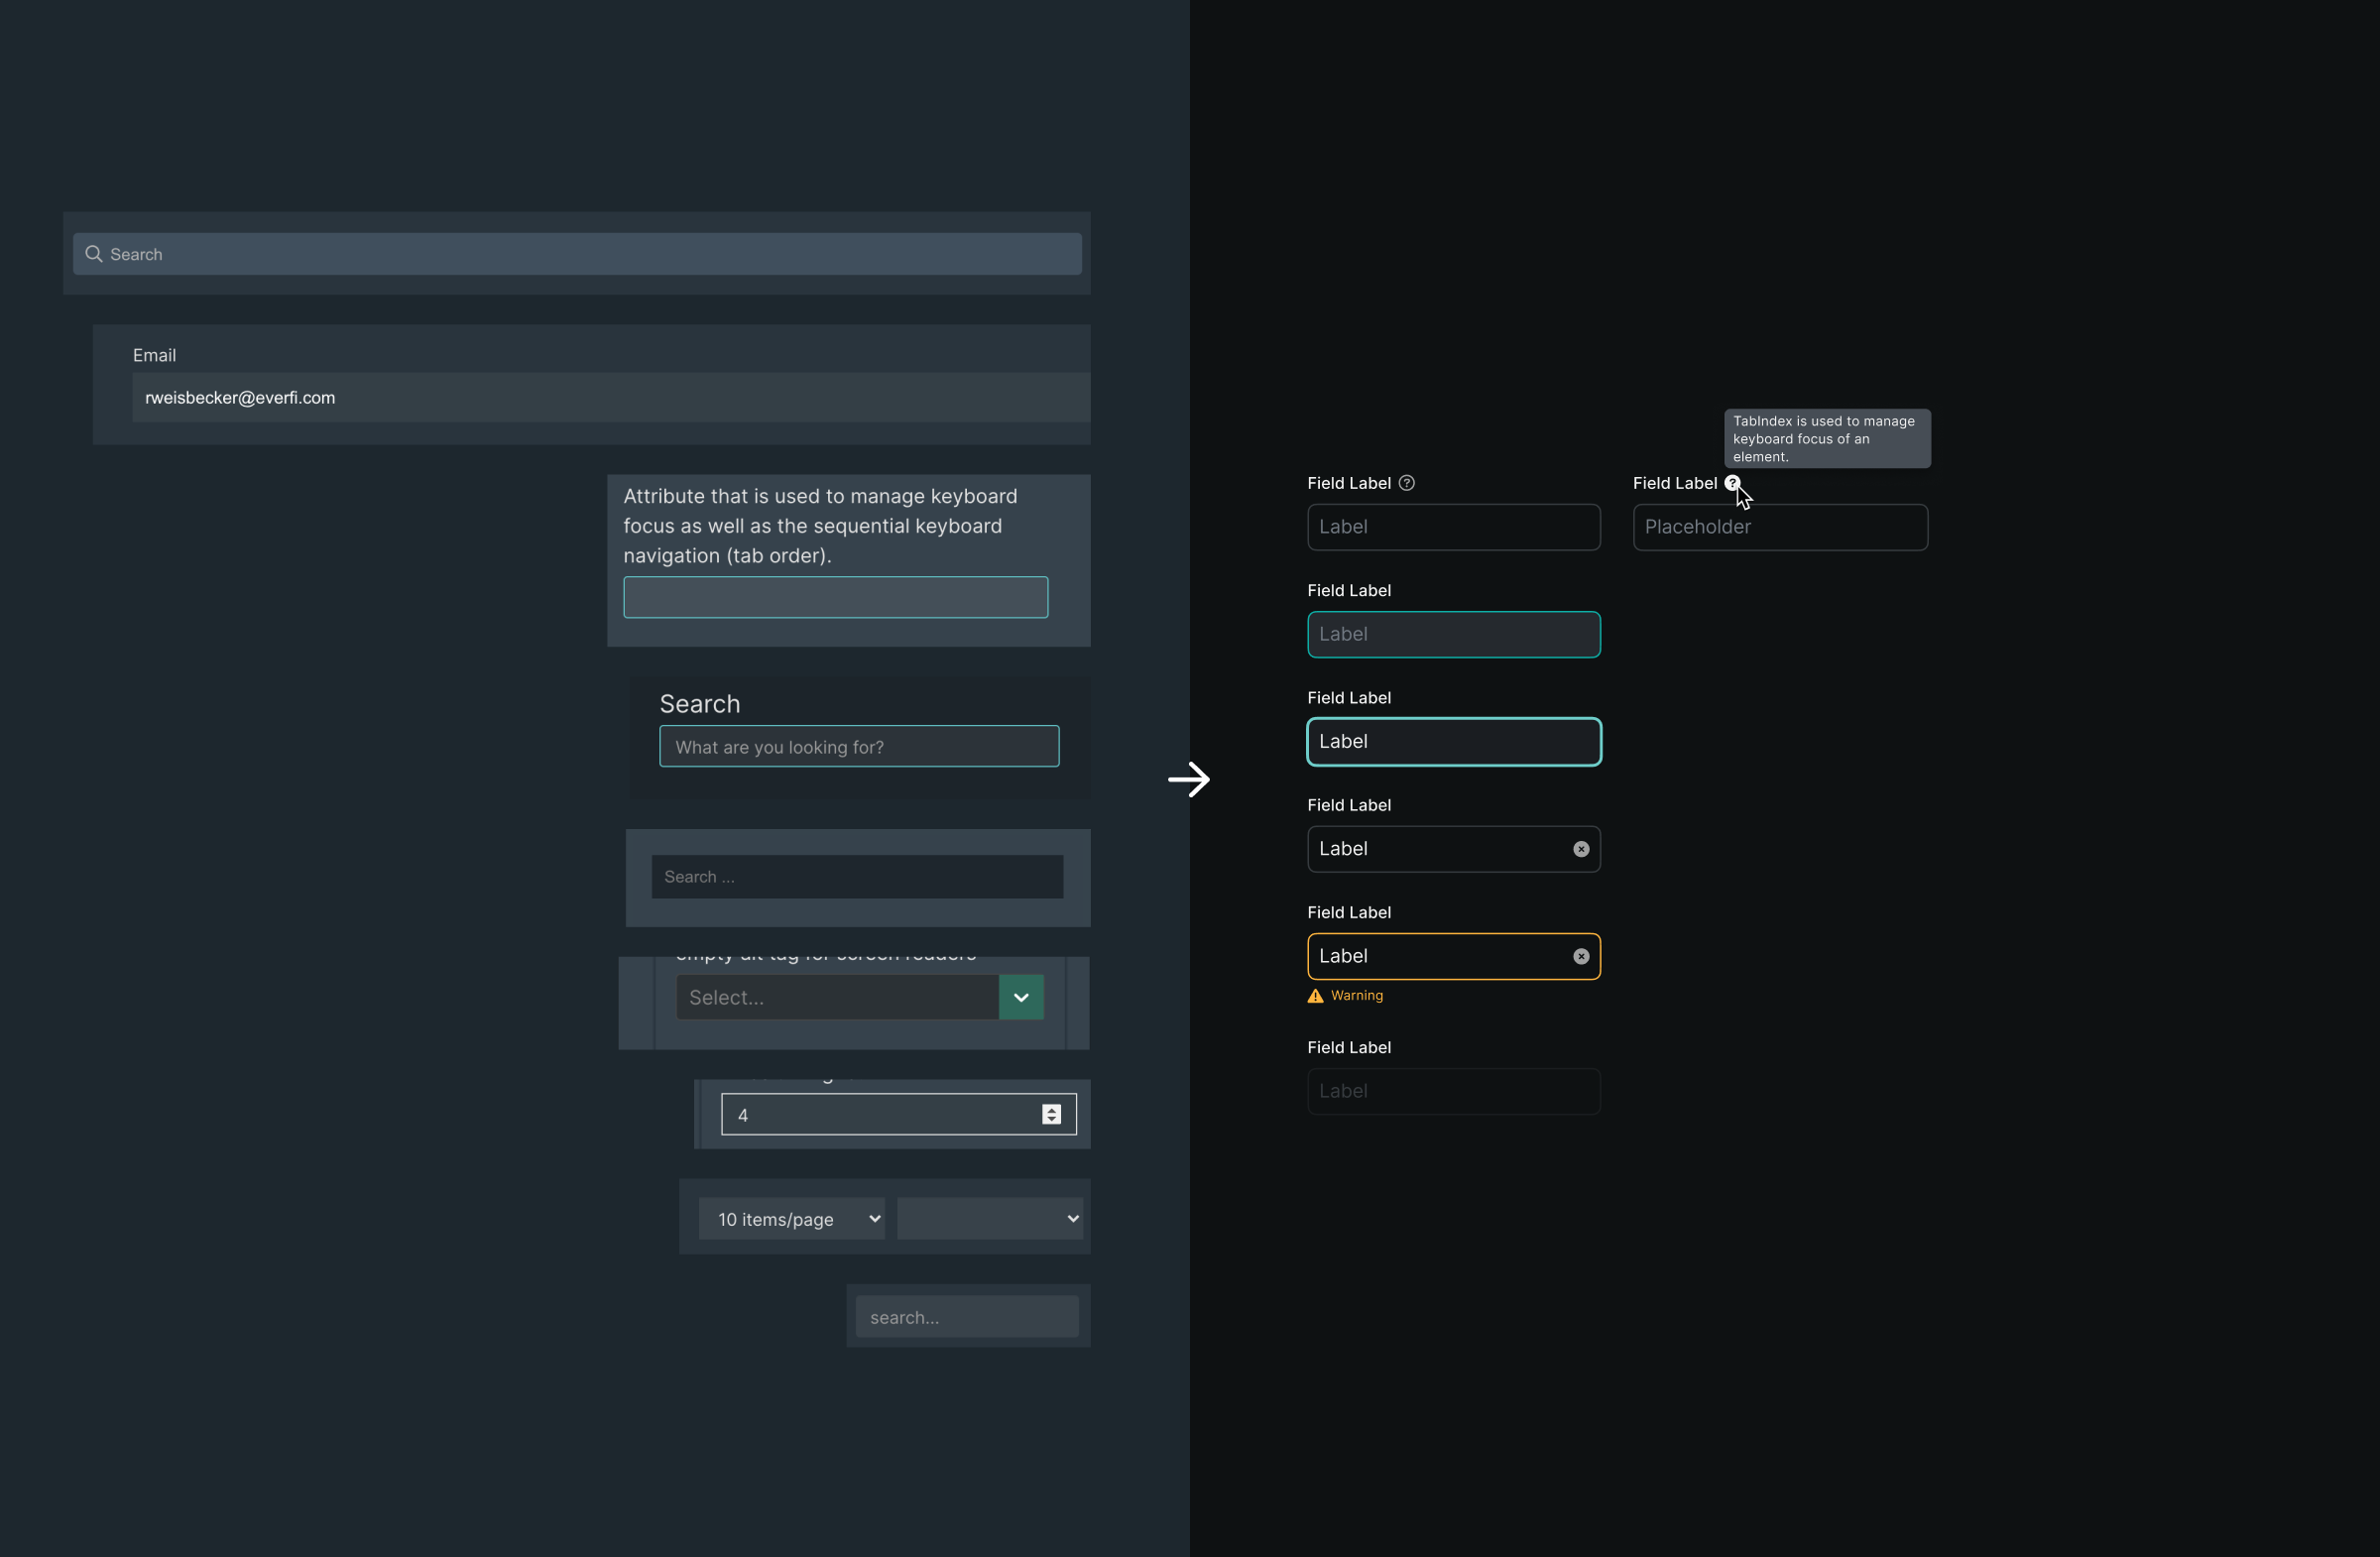The height and width of the screenshot is (1557, 2380).
Task: Open the empty dropdown beside 10 items/page
Action: [989, 1218]
